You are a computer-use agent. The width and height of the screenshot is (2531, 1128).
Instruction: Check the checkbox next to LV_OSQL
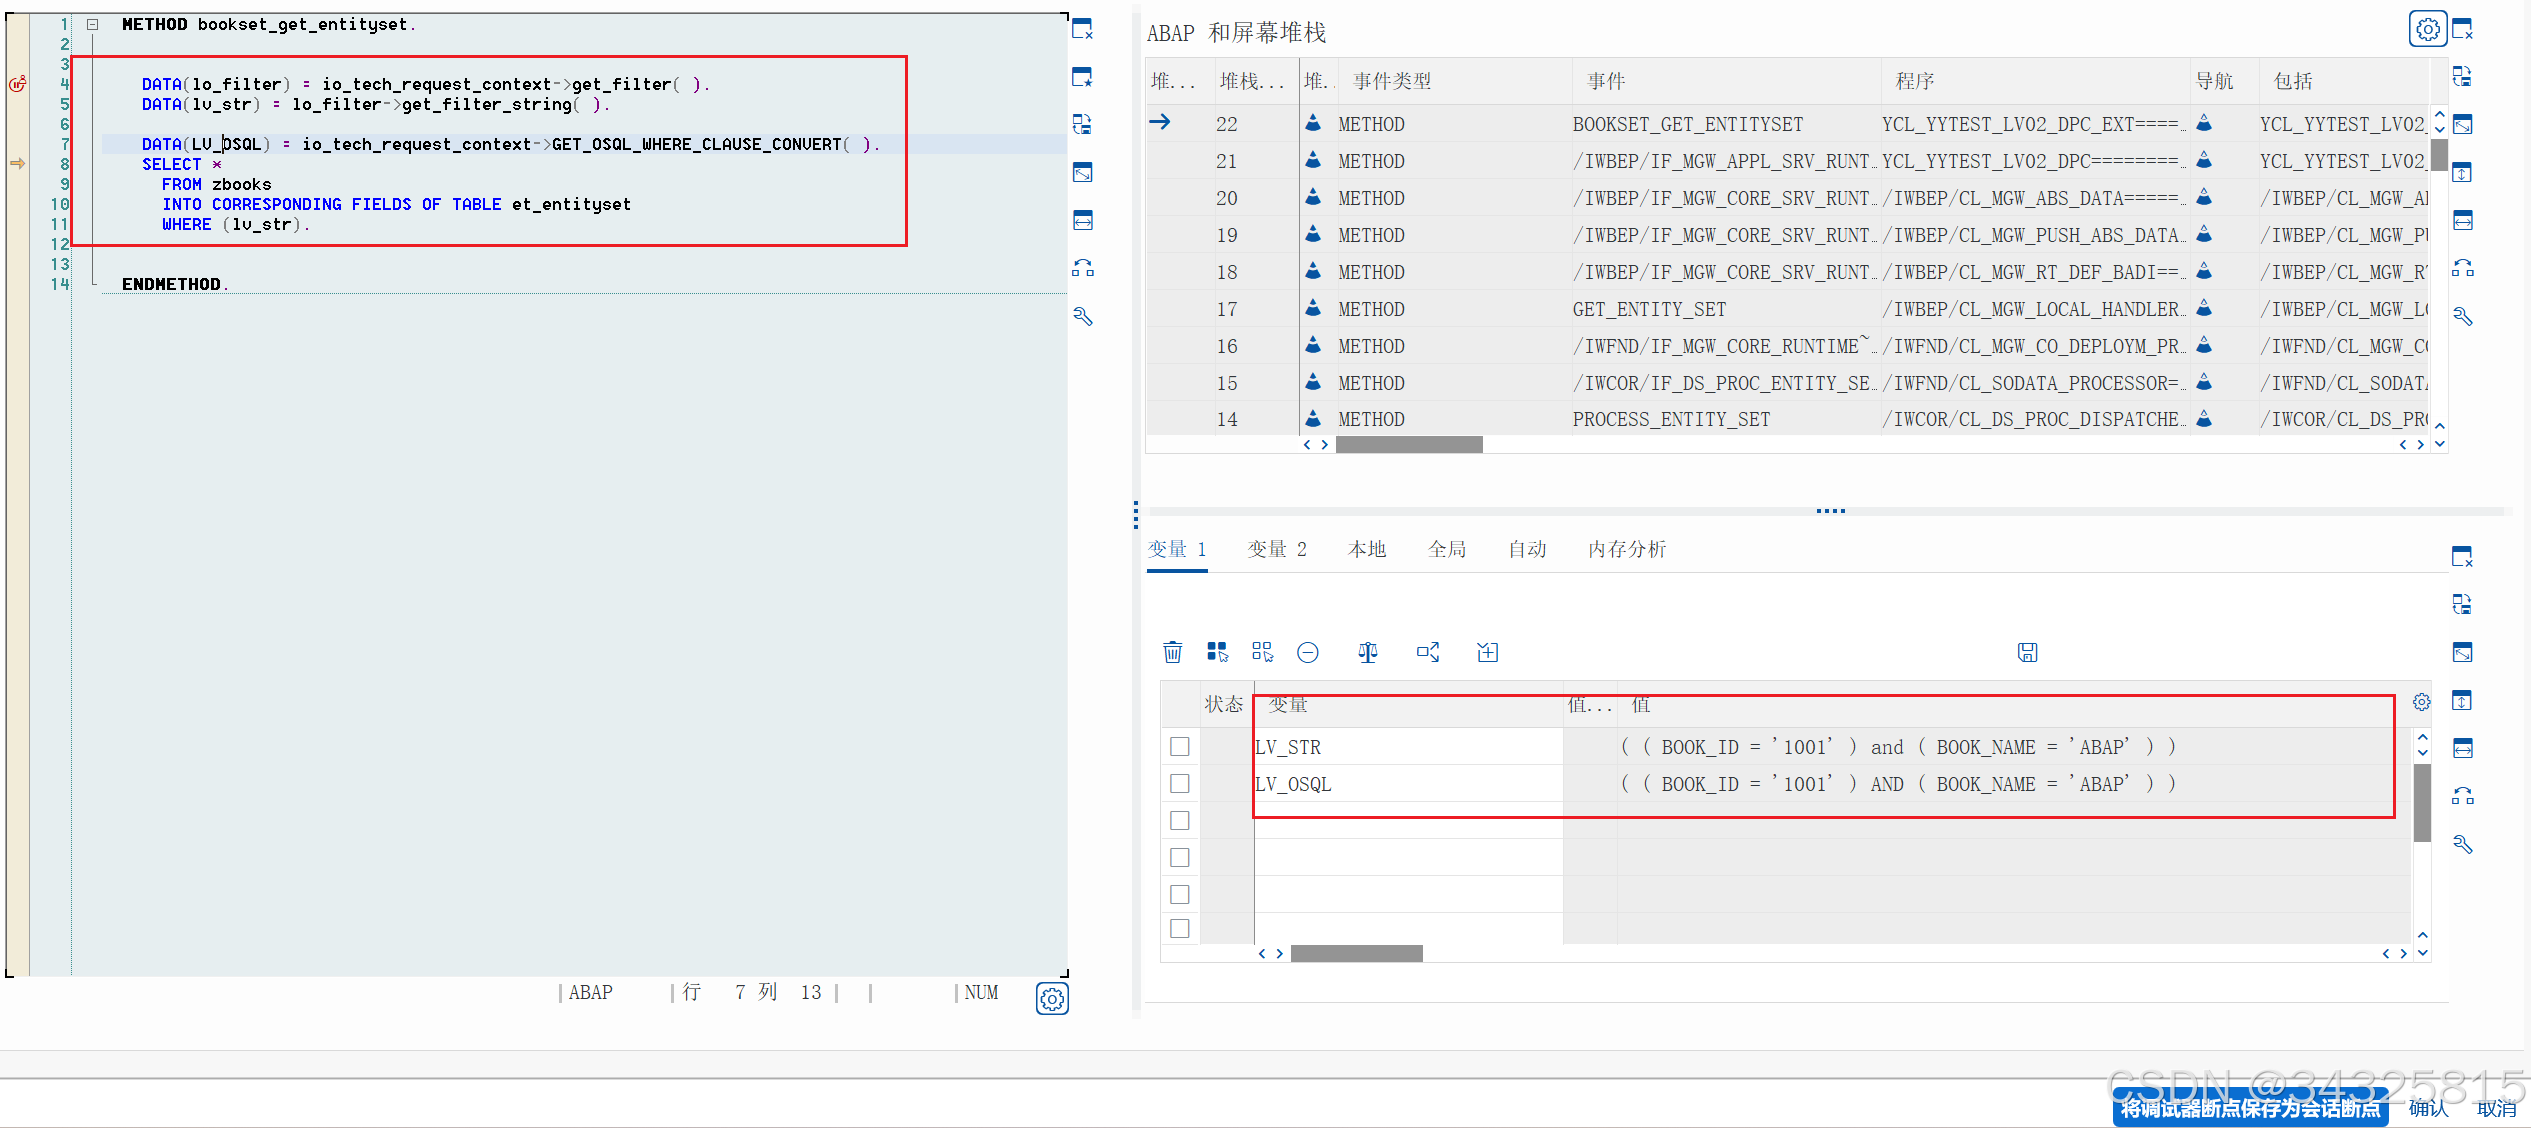(1179, 784)
